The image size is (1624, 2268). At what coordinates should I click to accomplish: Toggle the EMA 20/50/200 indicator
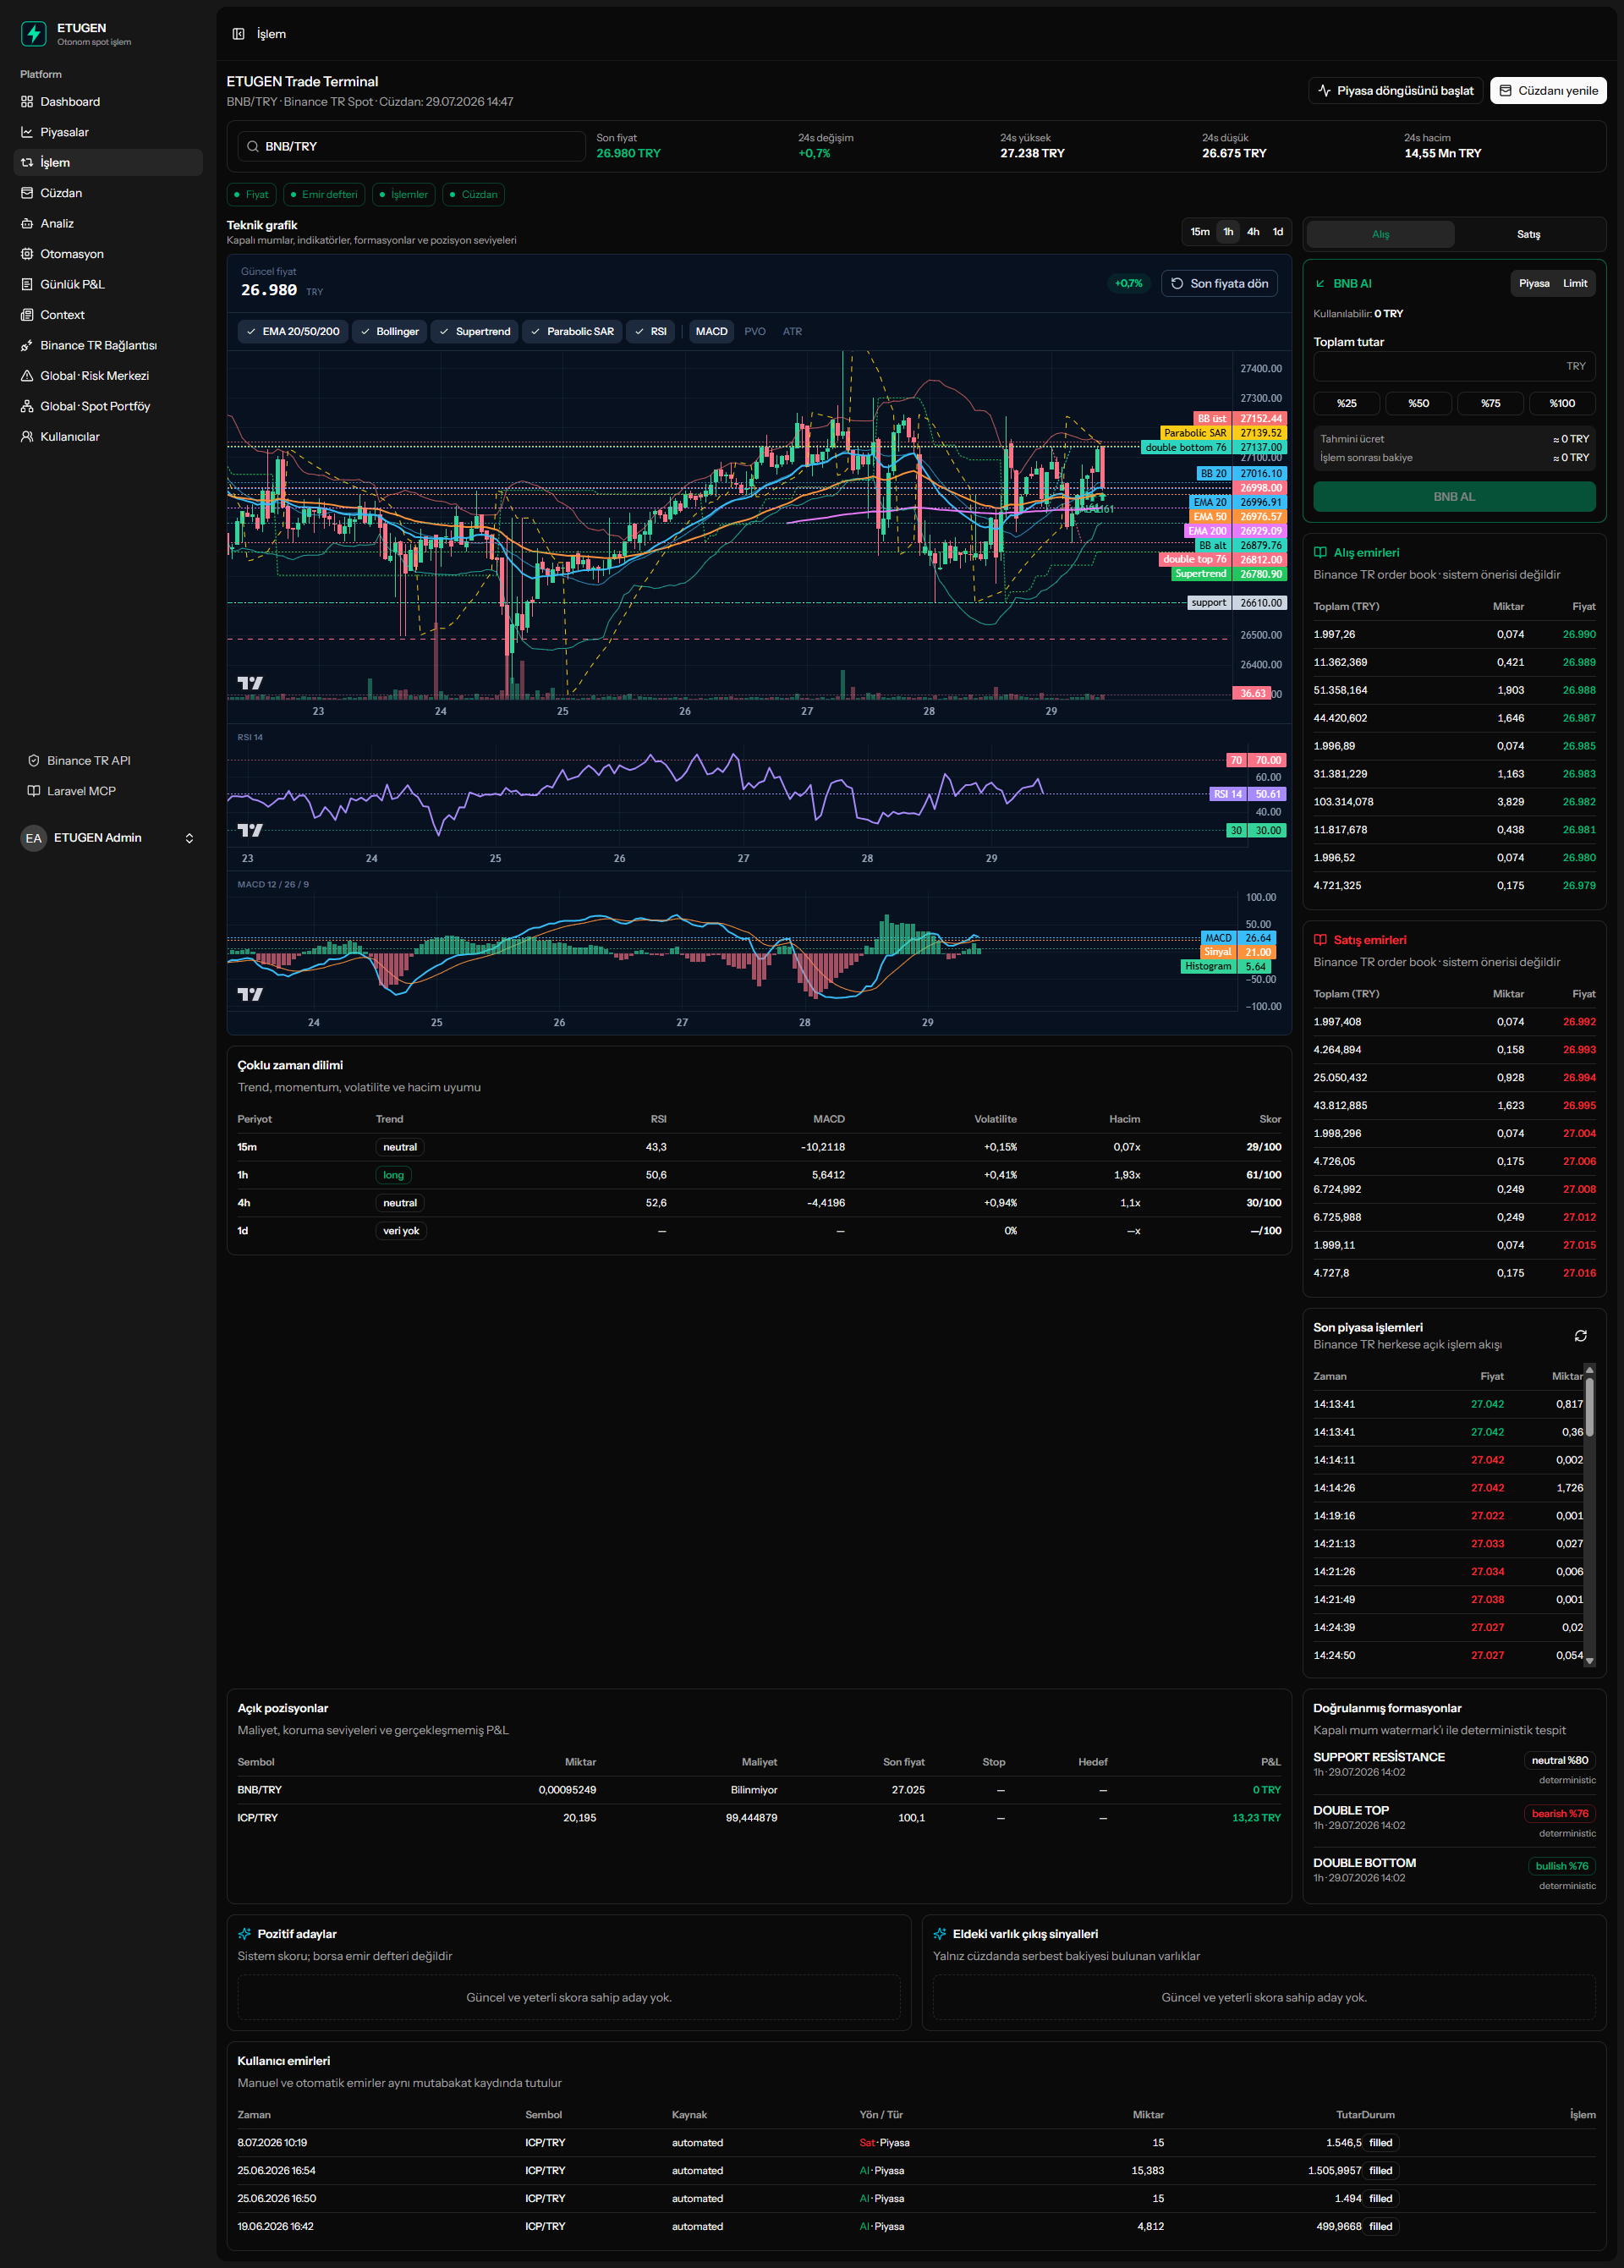point(293,332)
